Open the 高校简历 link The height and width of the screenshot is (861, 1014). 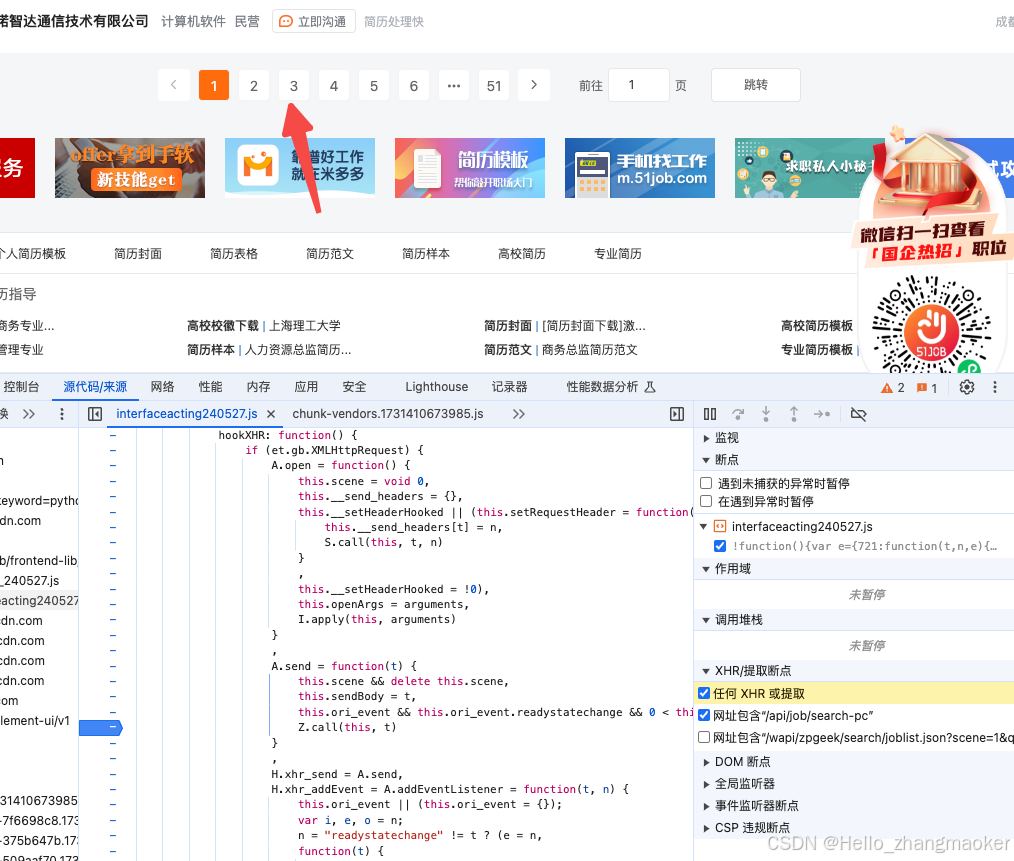tap(522, 254)
